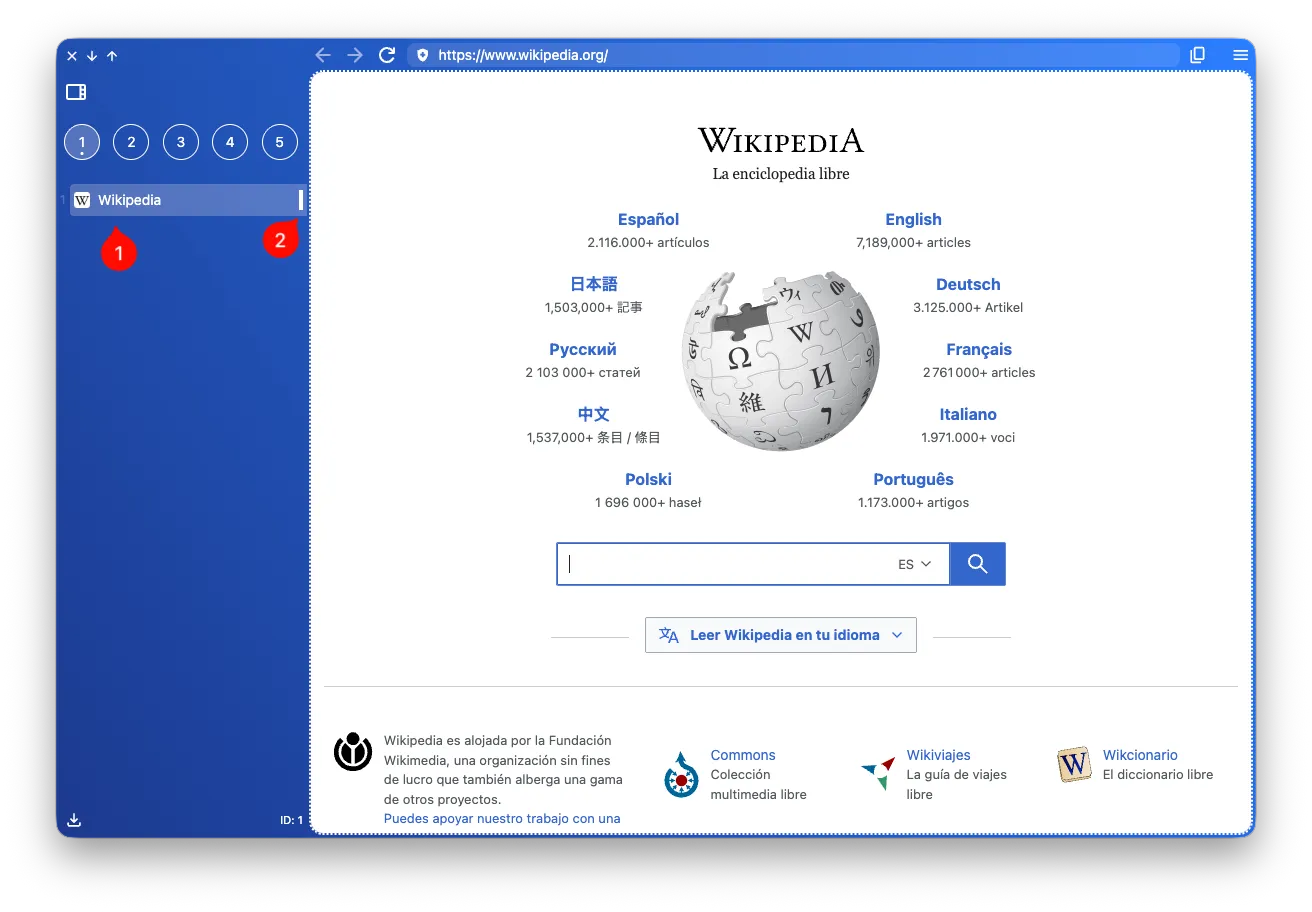Reload the current page
The height and width of the screenshot is (912, 1312).
(x=387, y=55)
